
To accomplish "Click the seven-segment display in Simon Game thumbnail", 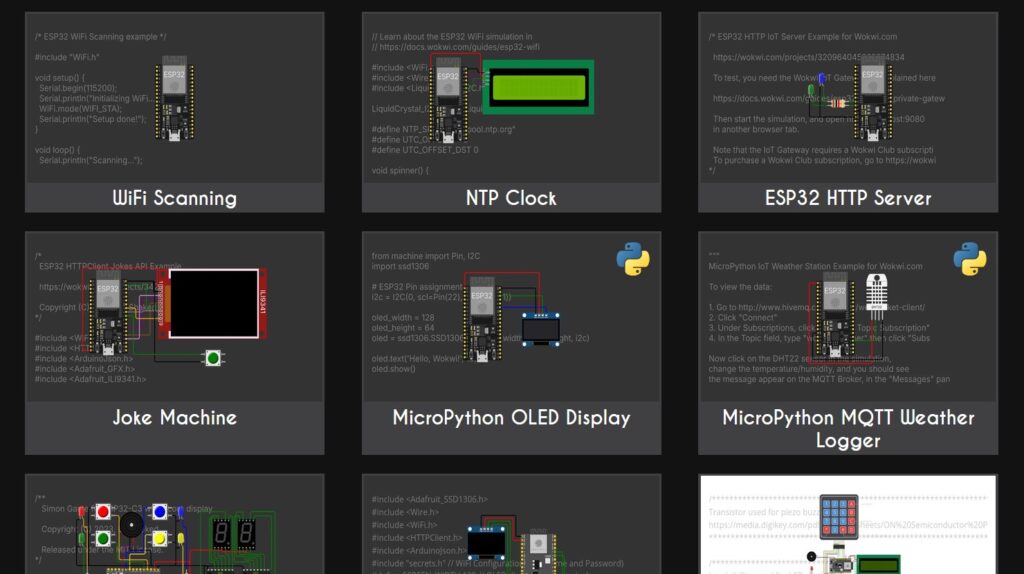I will (x=234, y=534).
